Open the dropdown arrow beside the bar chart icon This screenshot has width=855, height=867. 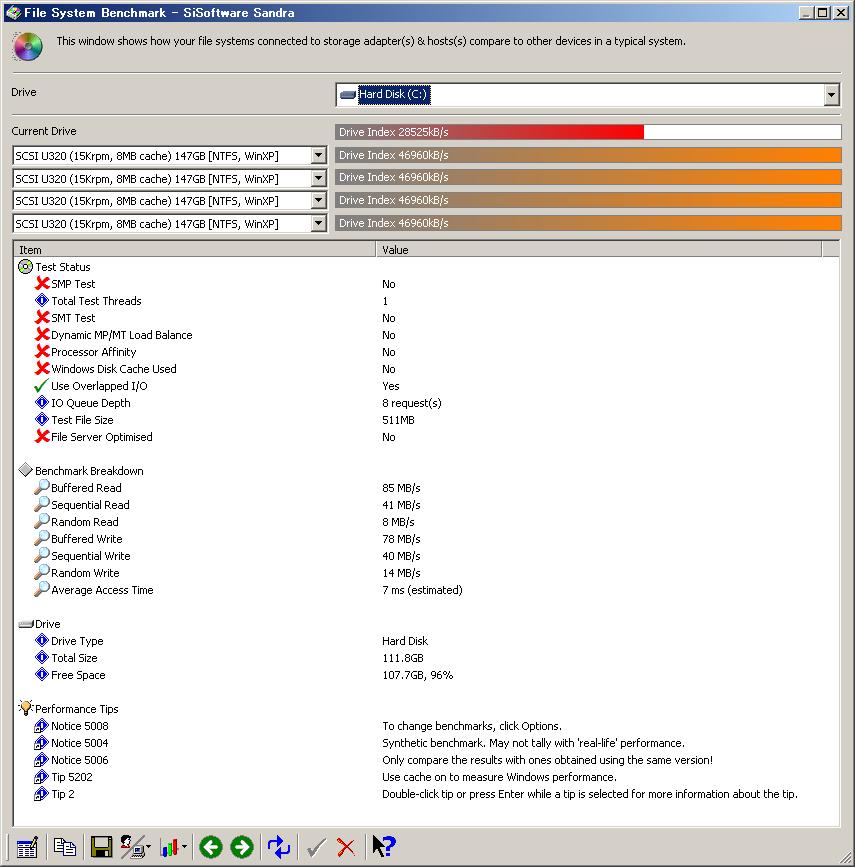click(x=184, y=847)
